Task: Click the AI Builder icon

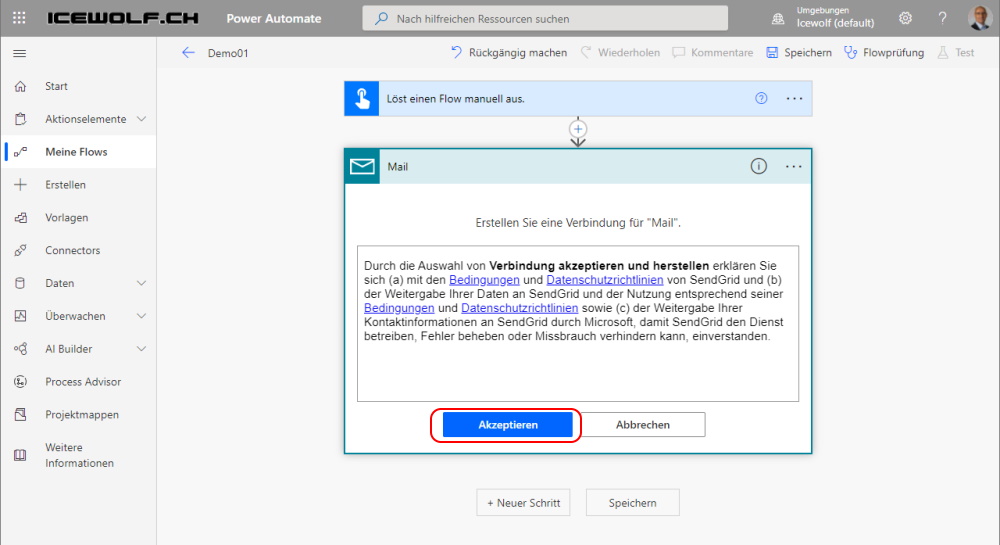Action: pyautogui.click(x=20, y=349)
